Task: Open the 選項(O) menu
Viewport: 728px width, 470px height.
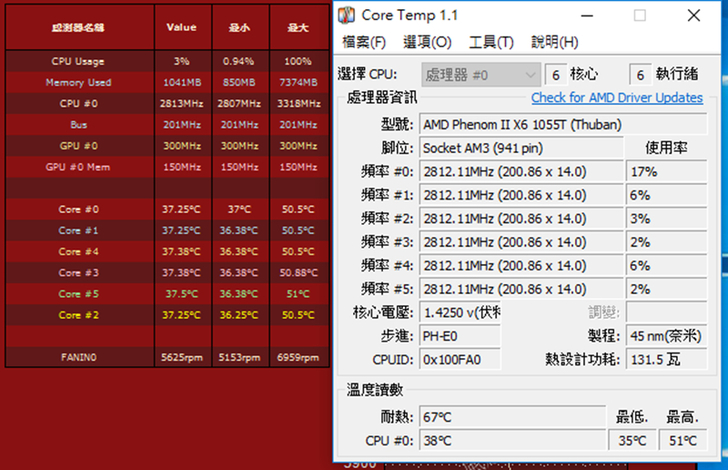Action: click(x=427, y=42)
